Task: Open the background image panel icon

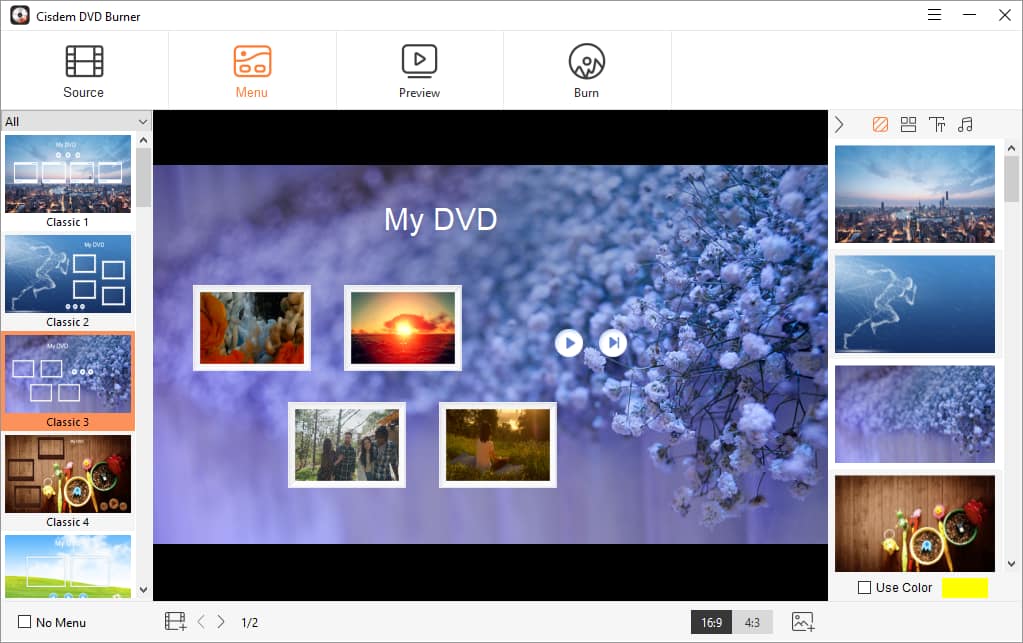Action: click(x=880, y=124)
